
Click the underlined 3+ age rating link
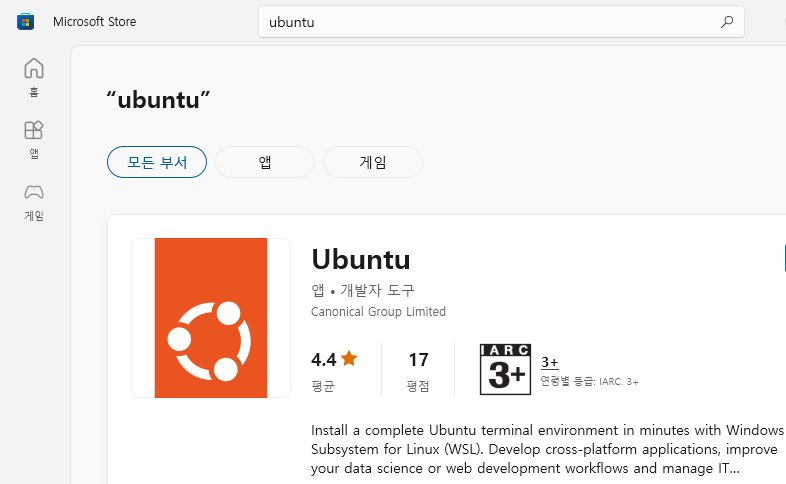[x=549, y=362]
